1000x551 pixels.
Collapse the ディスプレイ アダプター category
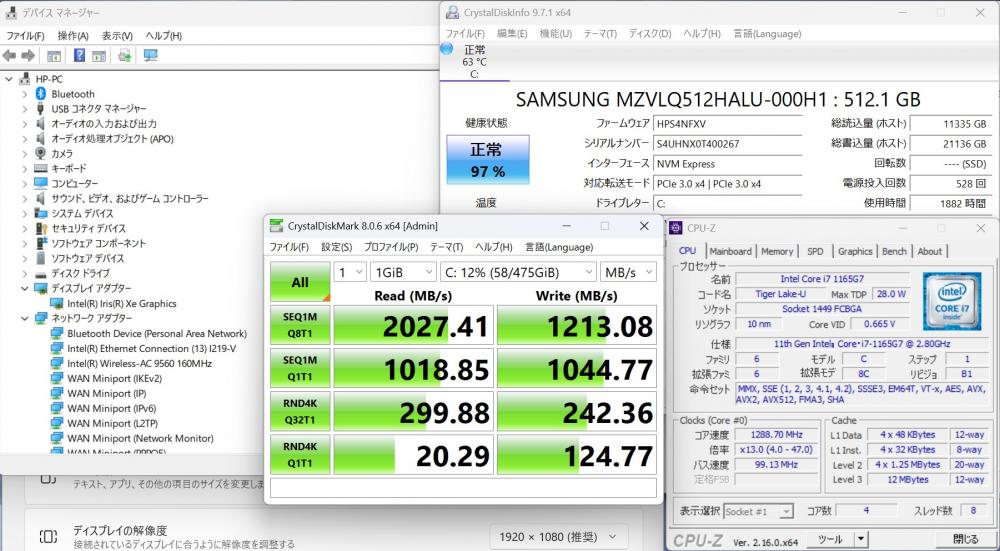24,288
